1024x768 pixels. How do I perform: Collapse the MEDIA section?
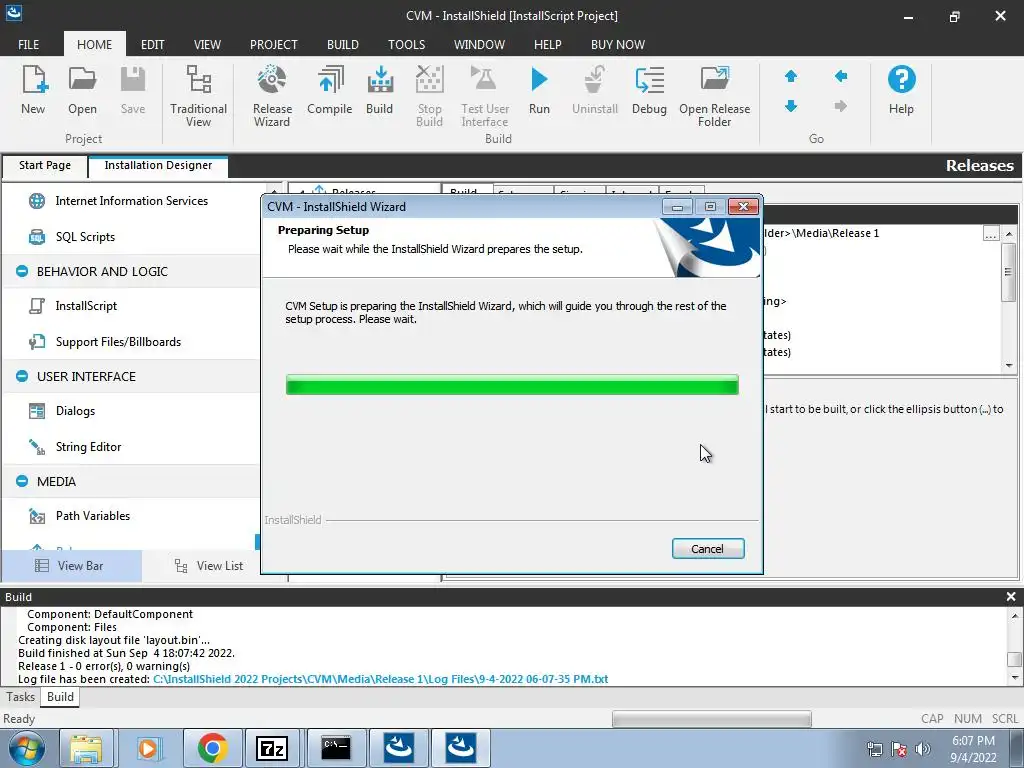22,481
